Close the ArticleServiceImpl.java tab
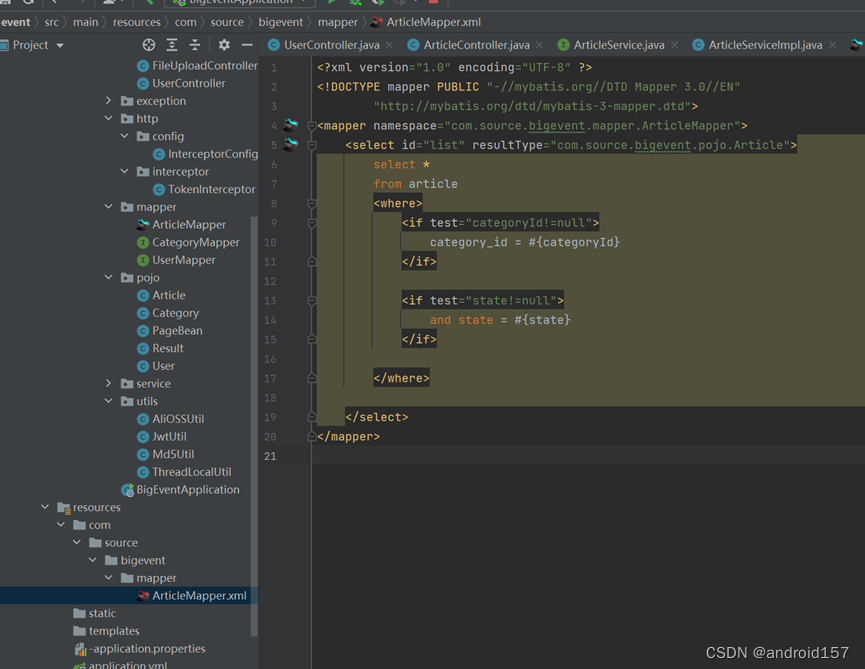The height and width of the screenshot is (669, 865). point(832,45)
